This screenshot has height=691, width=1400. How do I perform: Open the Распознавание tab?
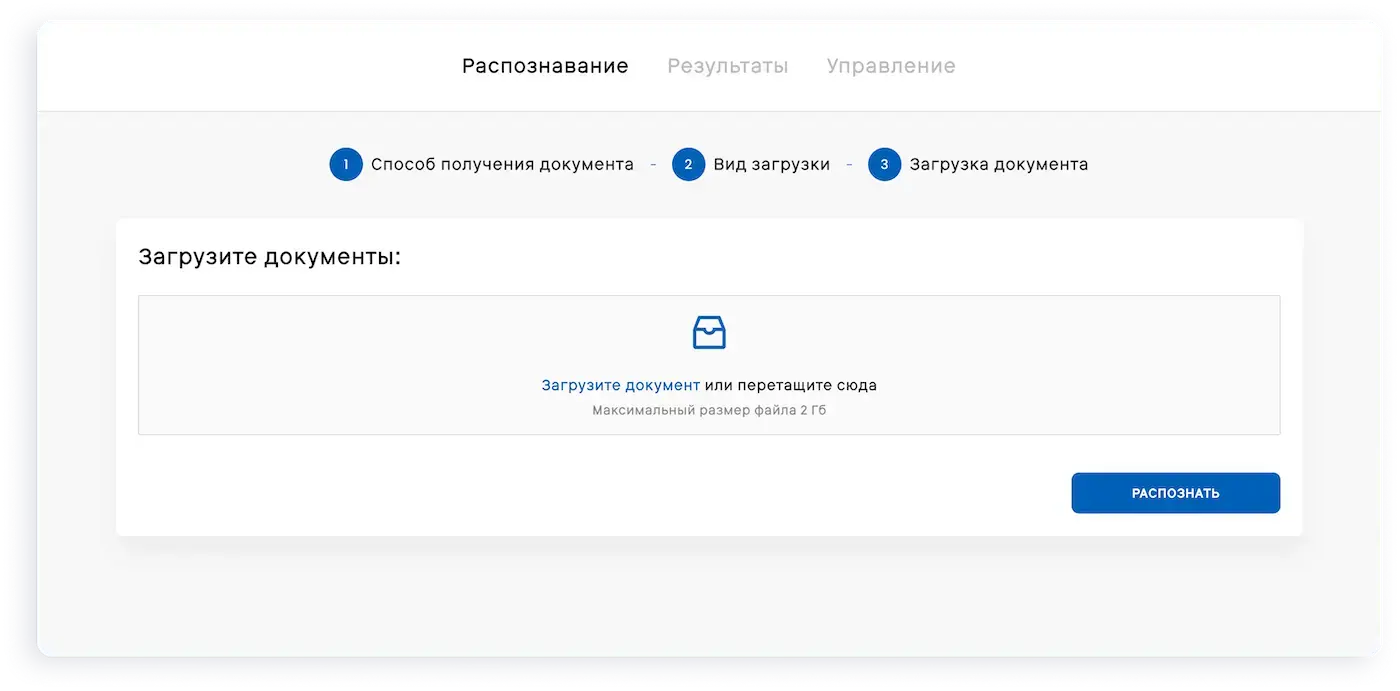click(545, 66)
